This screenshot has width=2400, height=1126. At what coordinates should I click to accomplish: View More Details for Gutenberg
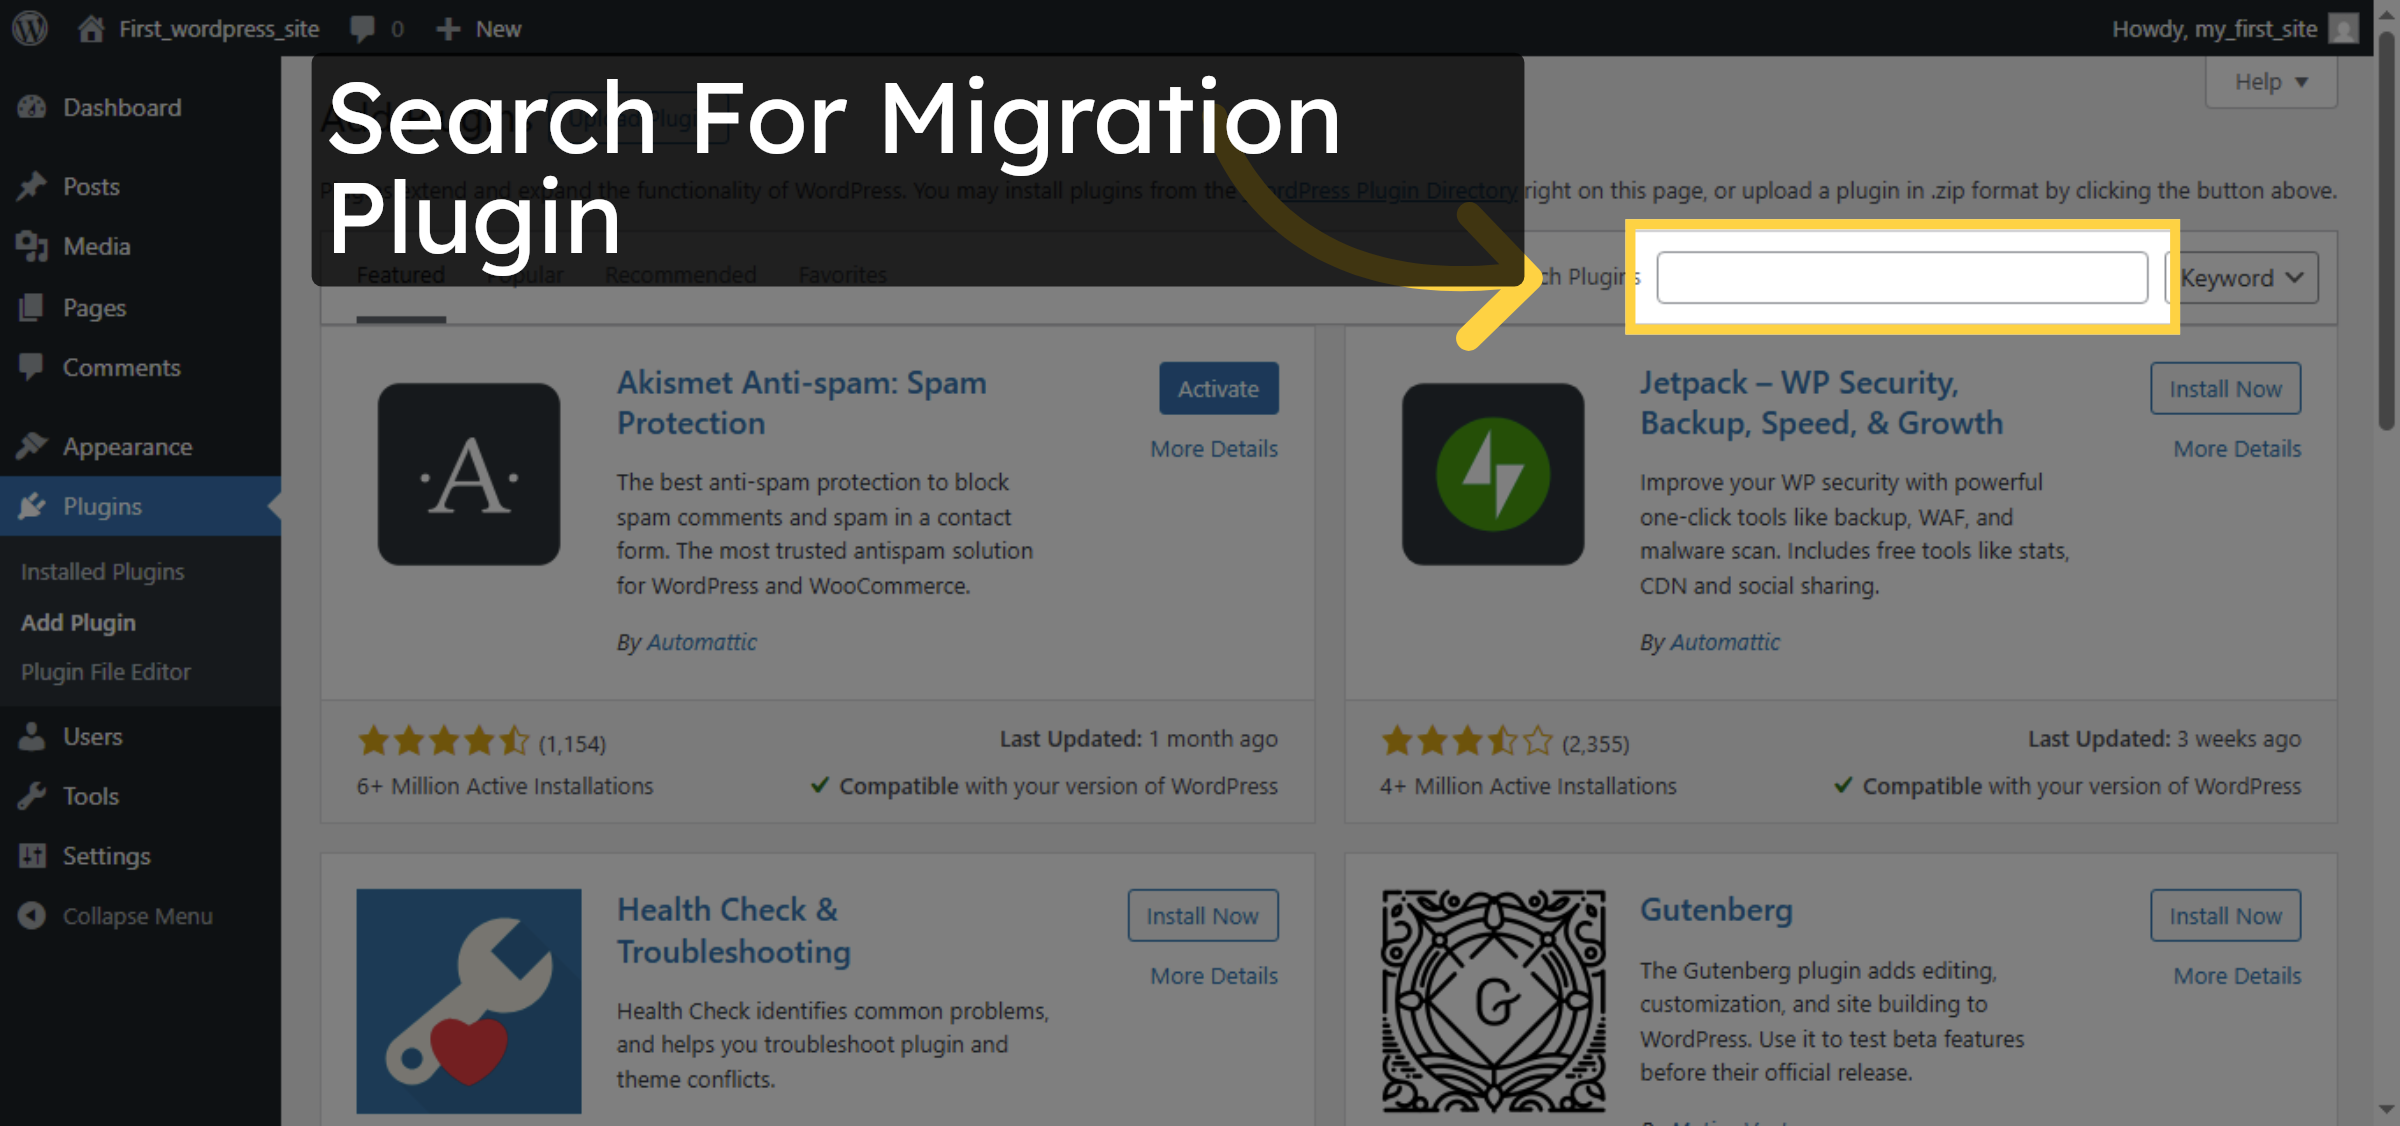coord(2236,975)
